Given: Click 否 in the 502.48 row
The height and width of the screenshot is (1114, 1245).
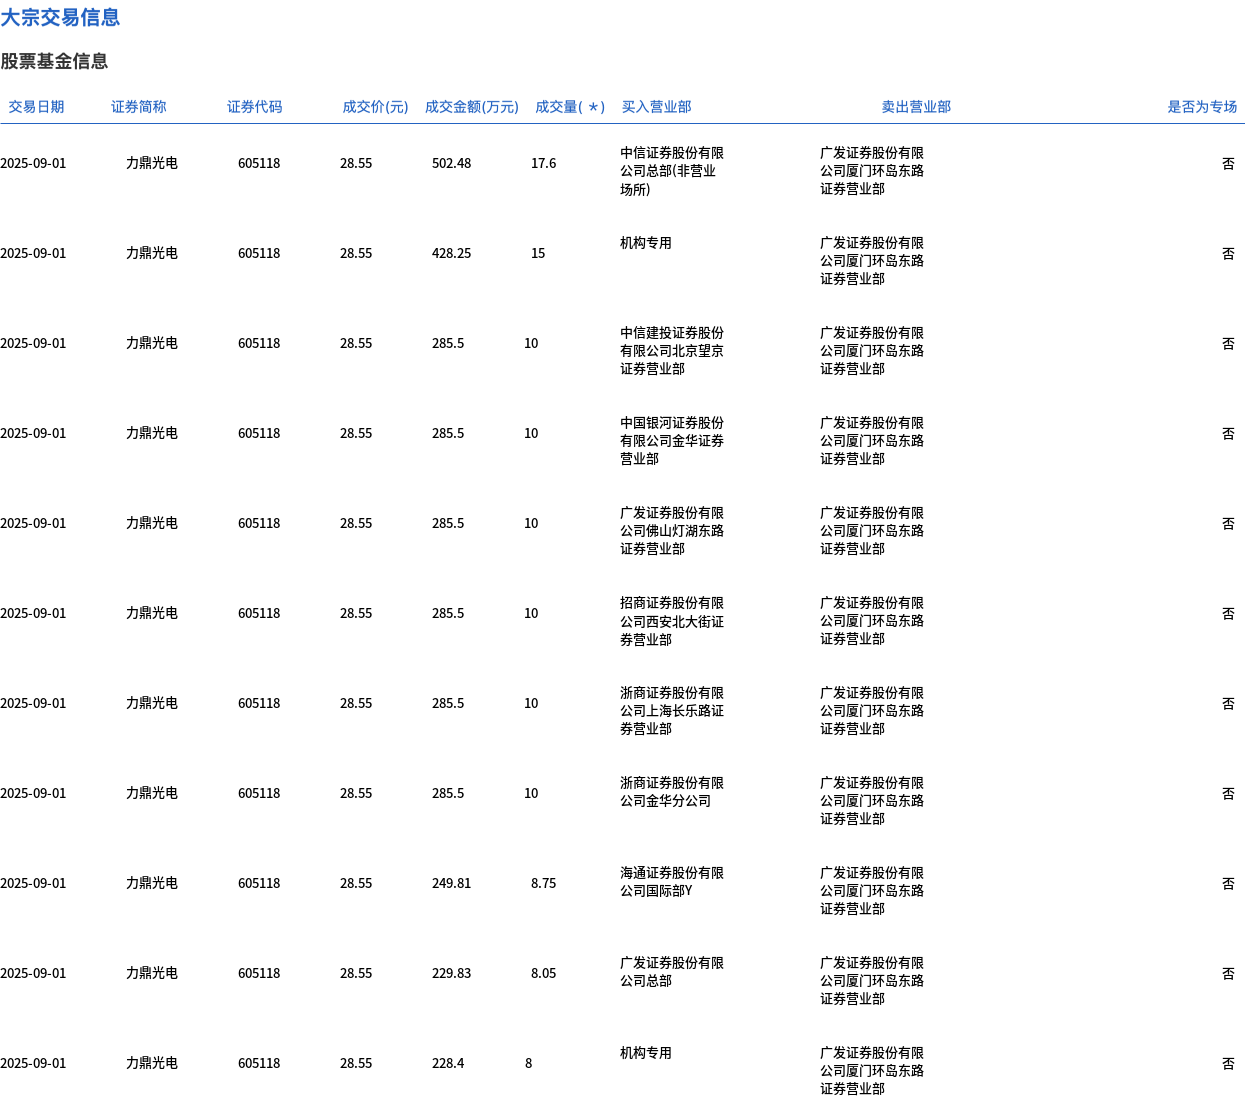Looking at the screenshot, I should [x=1228, y=163].
